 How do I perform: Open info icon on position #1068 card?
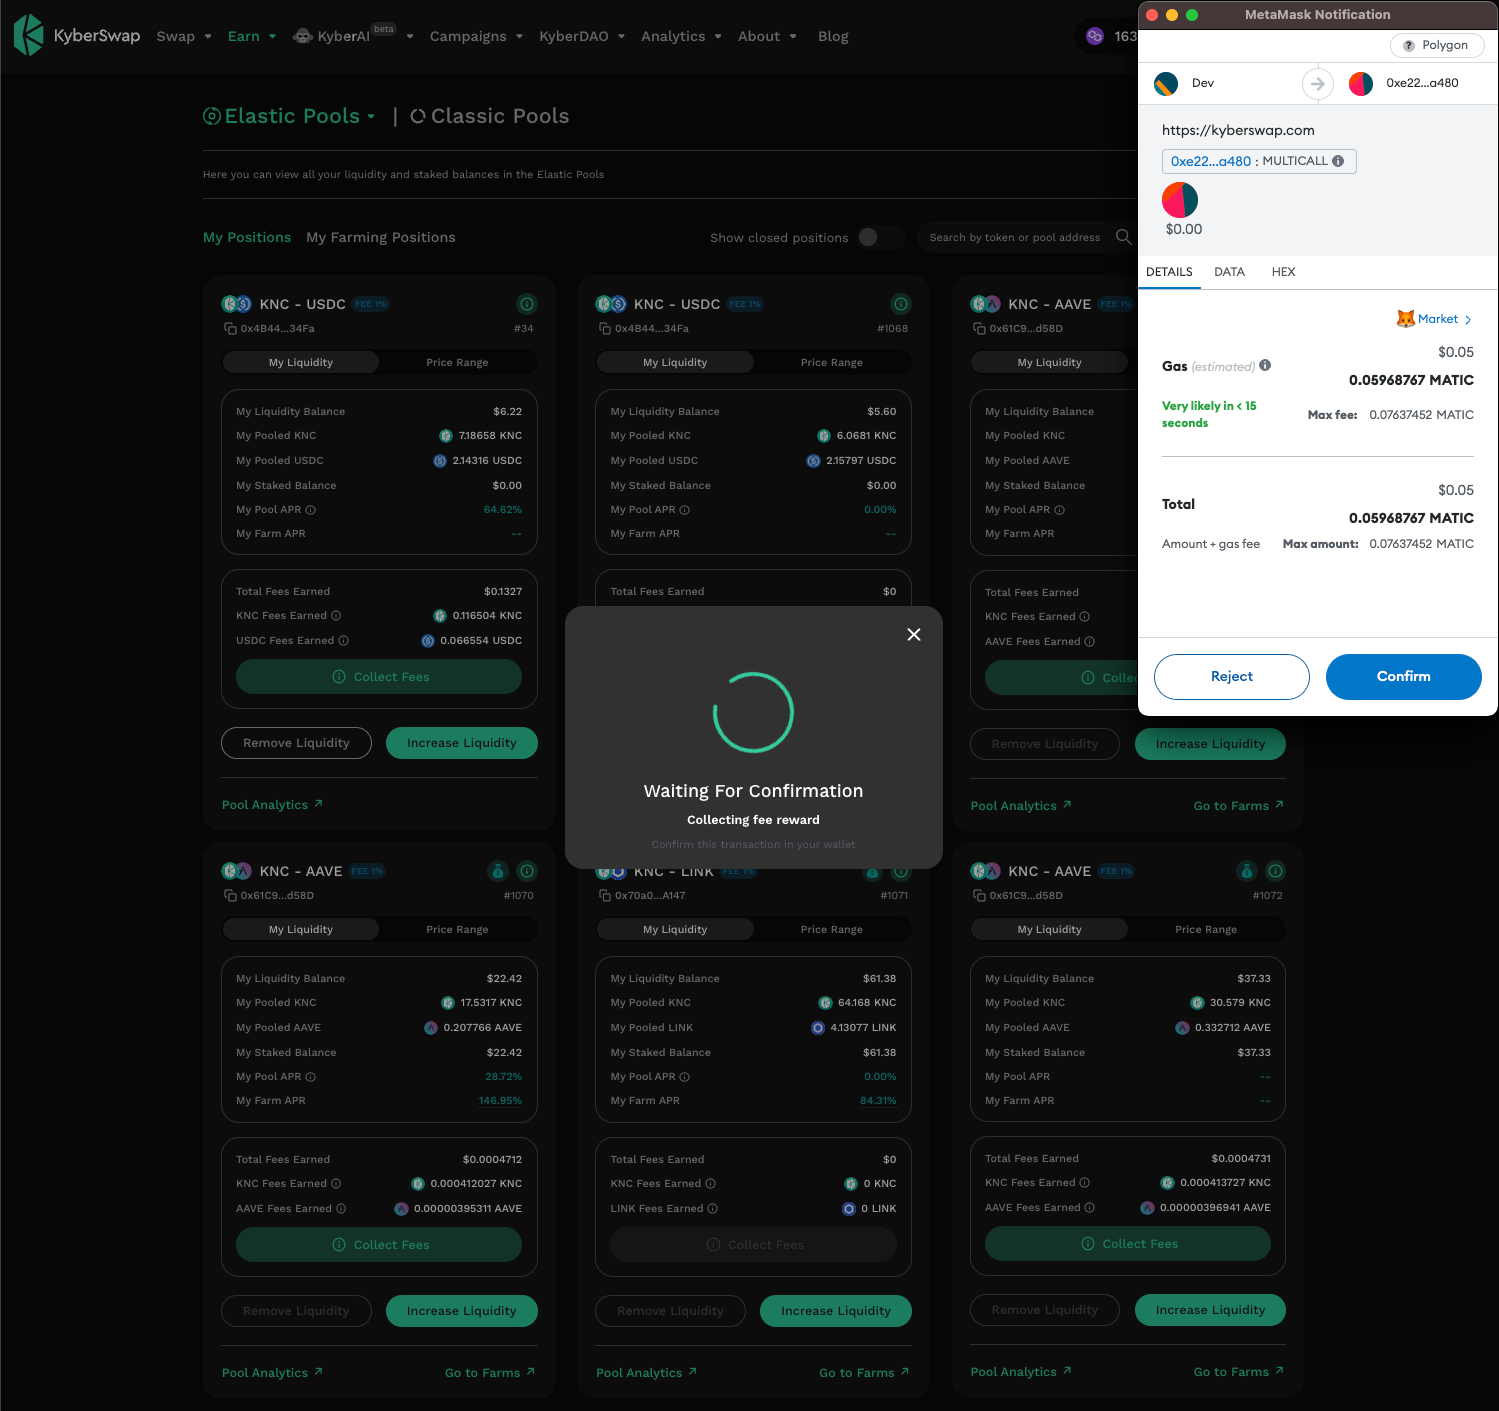(901, 304)
